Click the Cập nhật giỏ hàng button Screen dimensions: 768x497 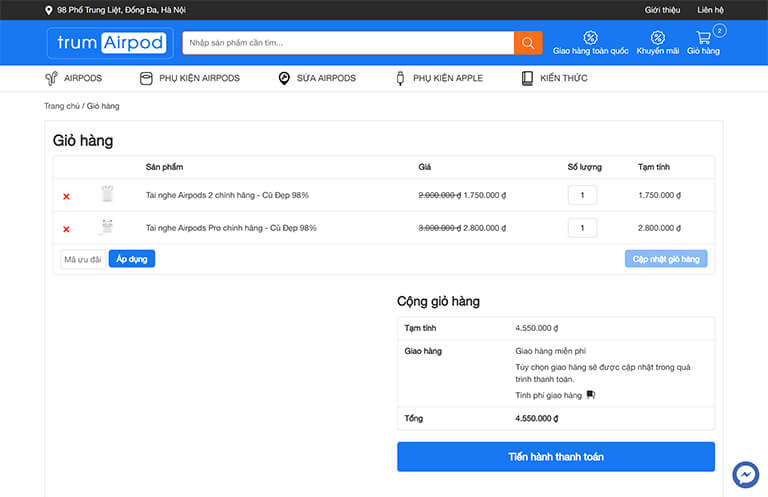click(x=665, y=259)
